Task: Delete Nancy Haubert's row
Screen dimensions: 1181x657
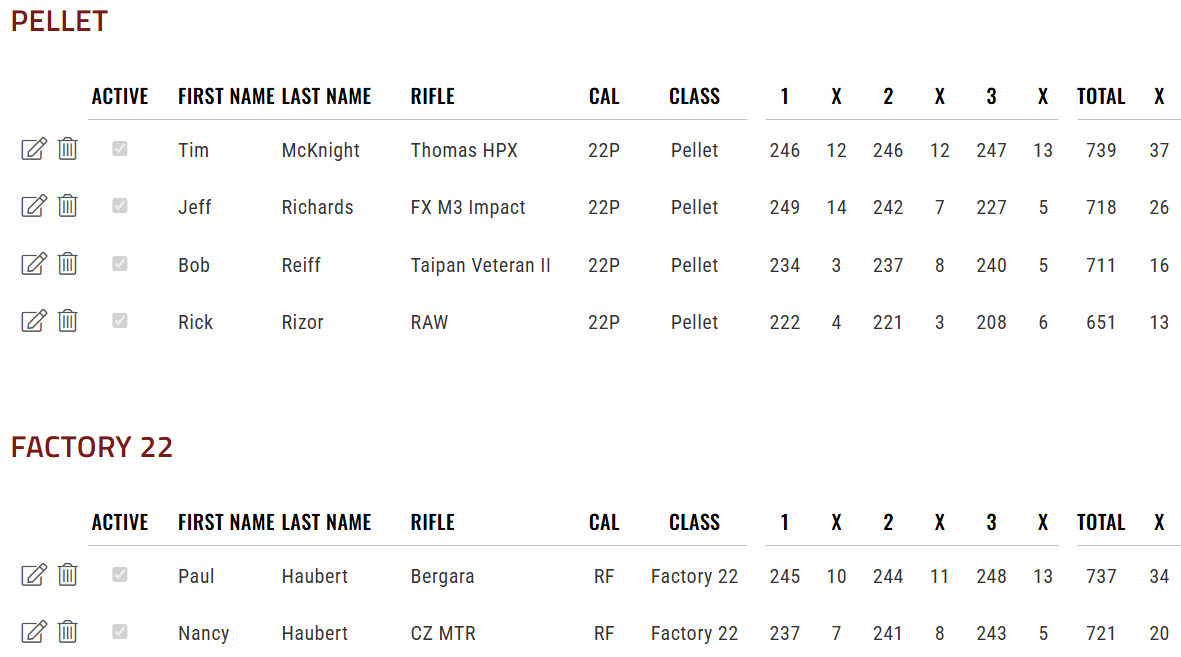Action: 68,632
